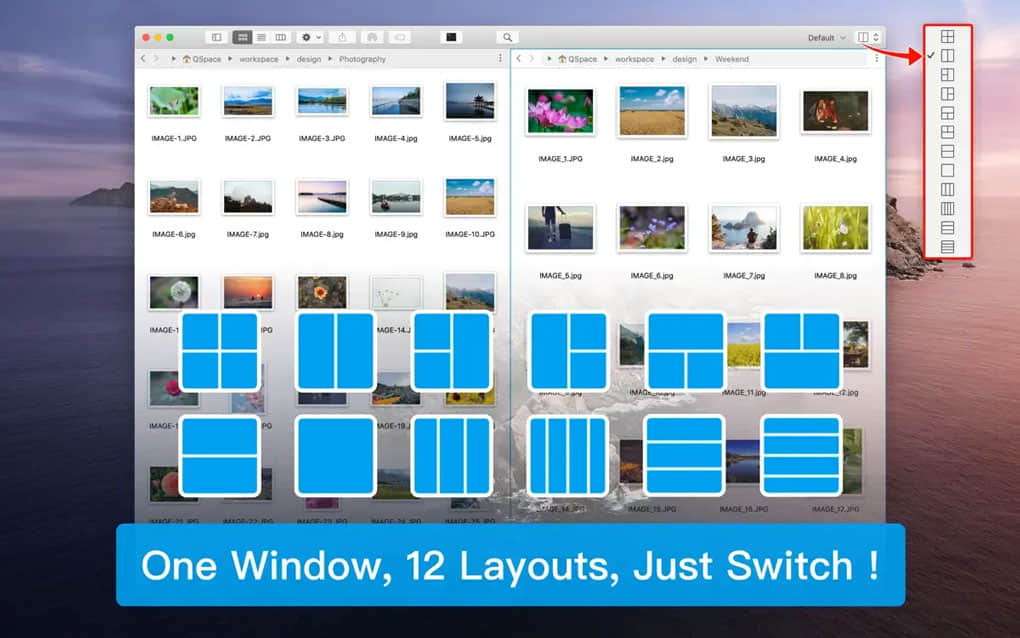The height and width of the screenshot is (638, 1020).
Task: Switch to column view mode
Action: point(280,37)
